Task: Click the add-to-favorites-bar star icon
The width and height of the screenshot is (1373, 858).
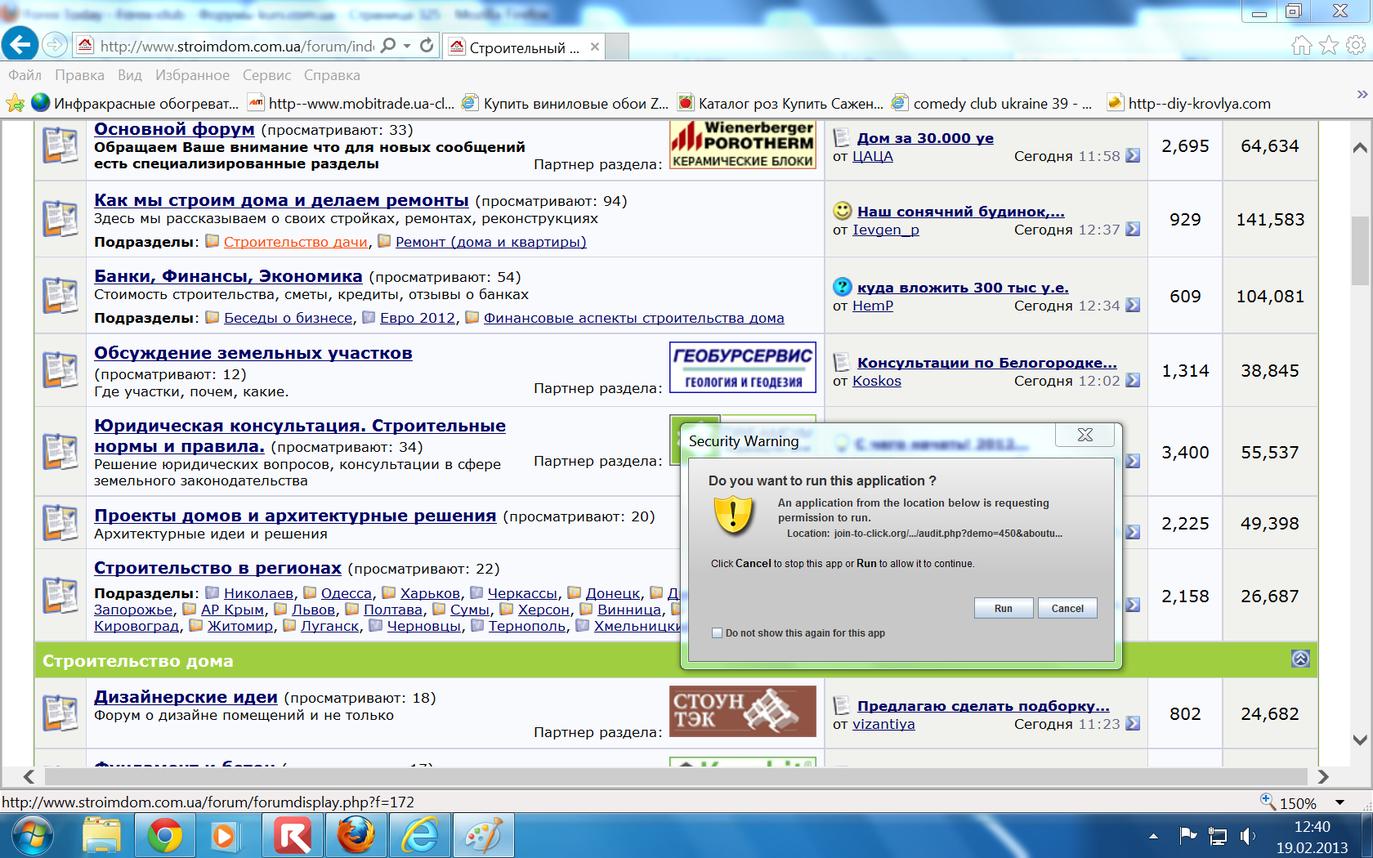Action: pos(14,103)
